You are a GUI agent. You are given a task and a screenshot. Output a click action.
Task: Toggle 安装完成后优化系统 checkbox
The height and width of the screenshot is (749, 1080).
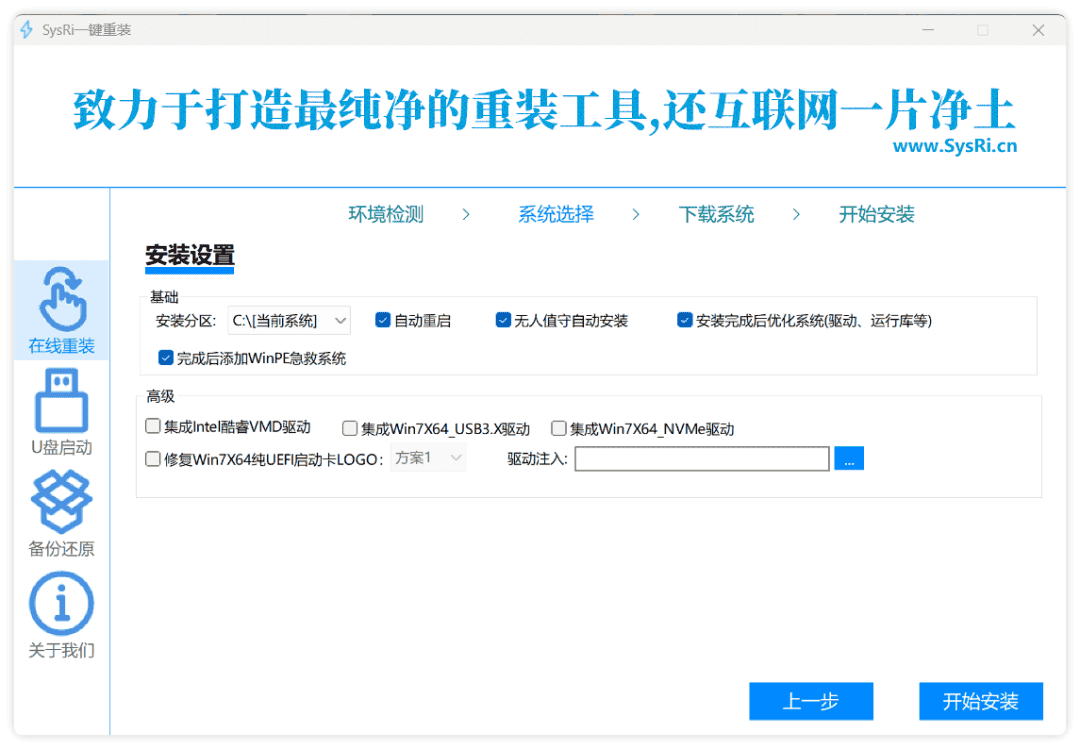point(684,320)
